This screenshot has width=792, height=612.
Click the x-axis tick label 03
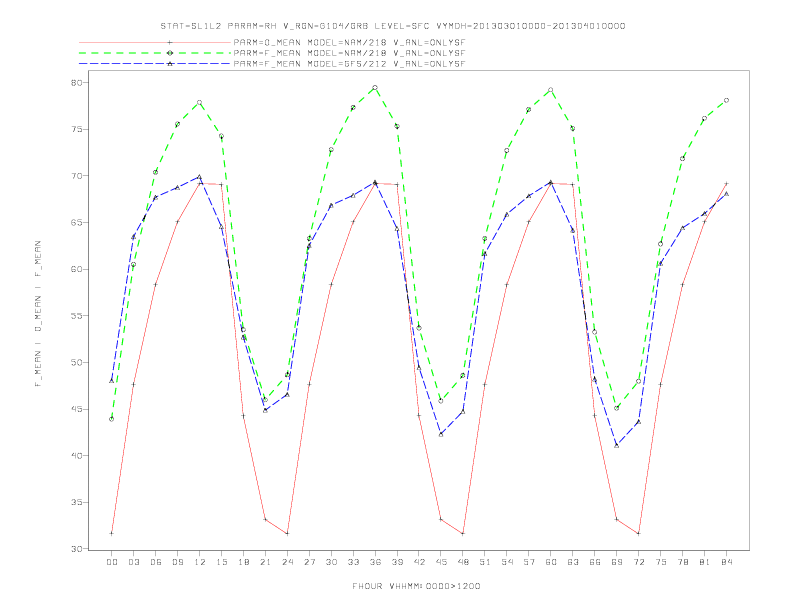point(133,562)
